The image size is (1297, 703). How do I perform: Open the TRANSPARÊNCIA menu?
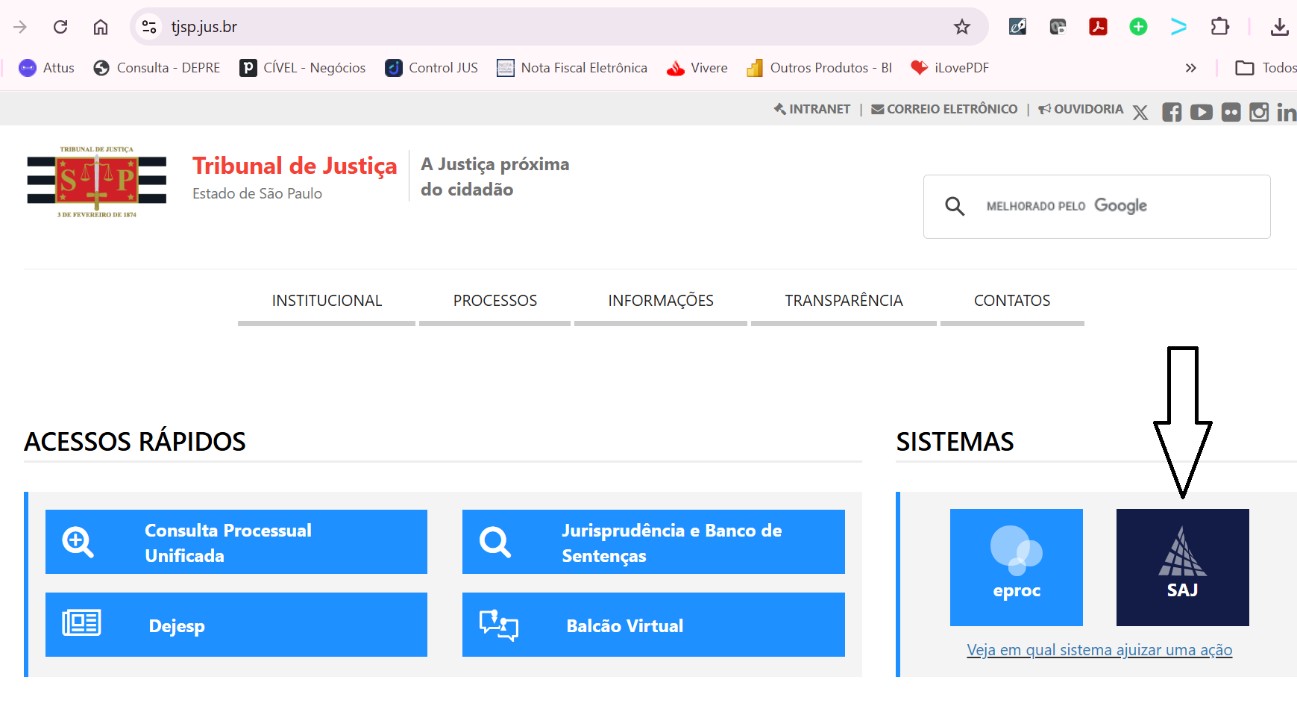[x=844, y=301]
